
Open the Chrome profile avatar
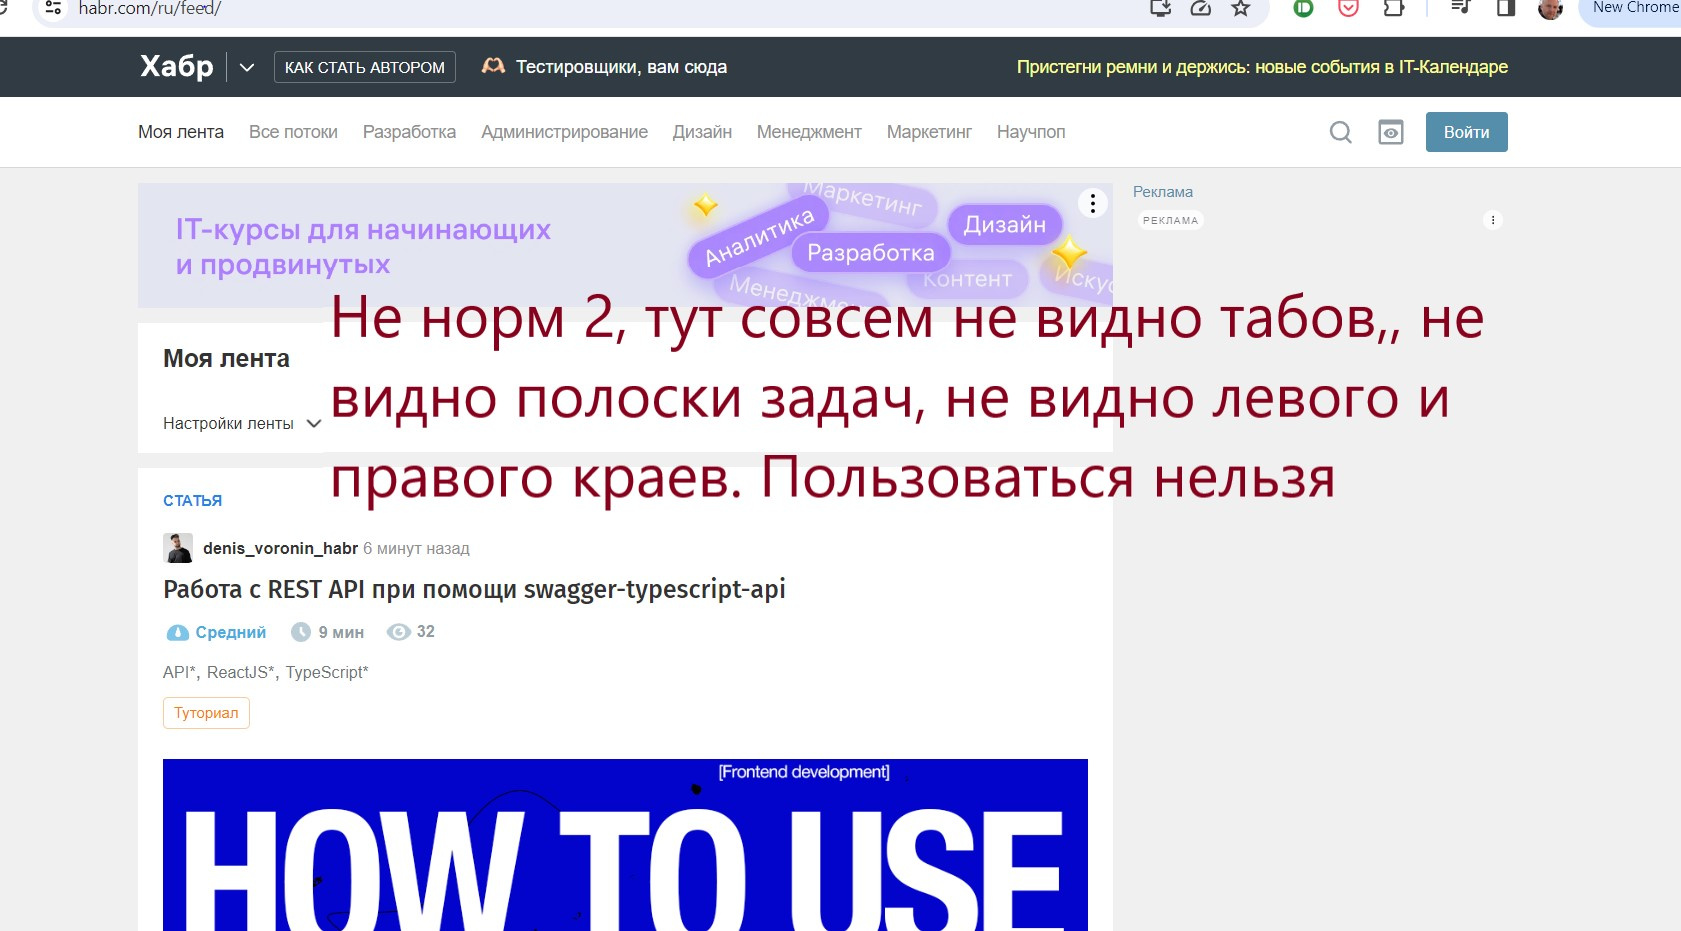(1550, 9)
